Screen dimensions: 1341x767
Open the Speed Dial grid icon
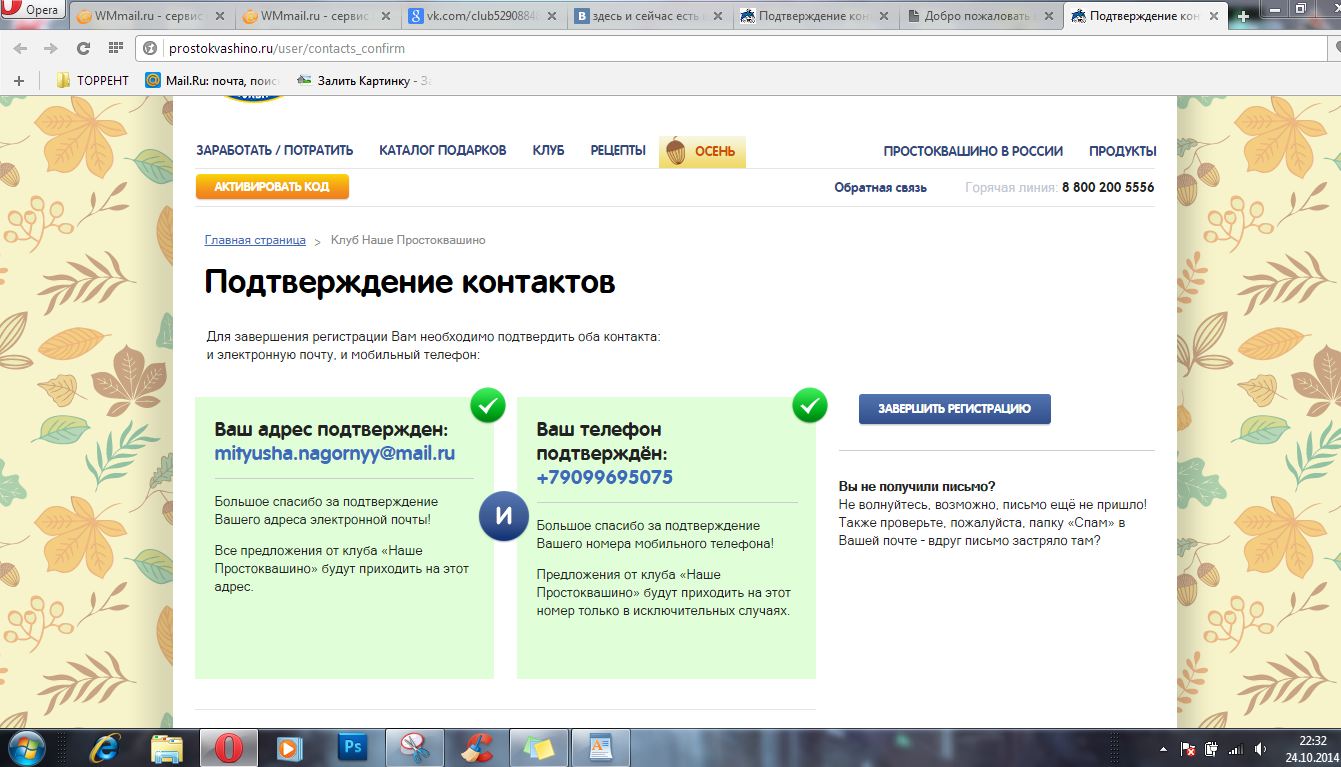(x=116, y=48)
